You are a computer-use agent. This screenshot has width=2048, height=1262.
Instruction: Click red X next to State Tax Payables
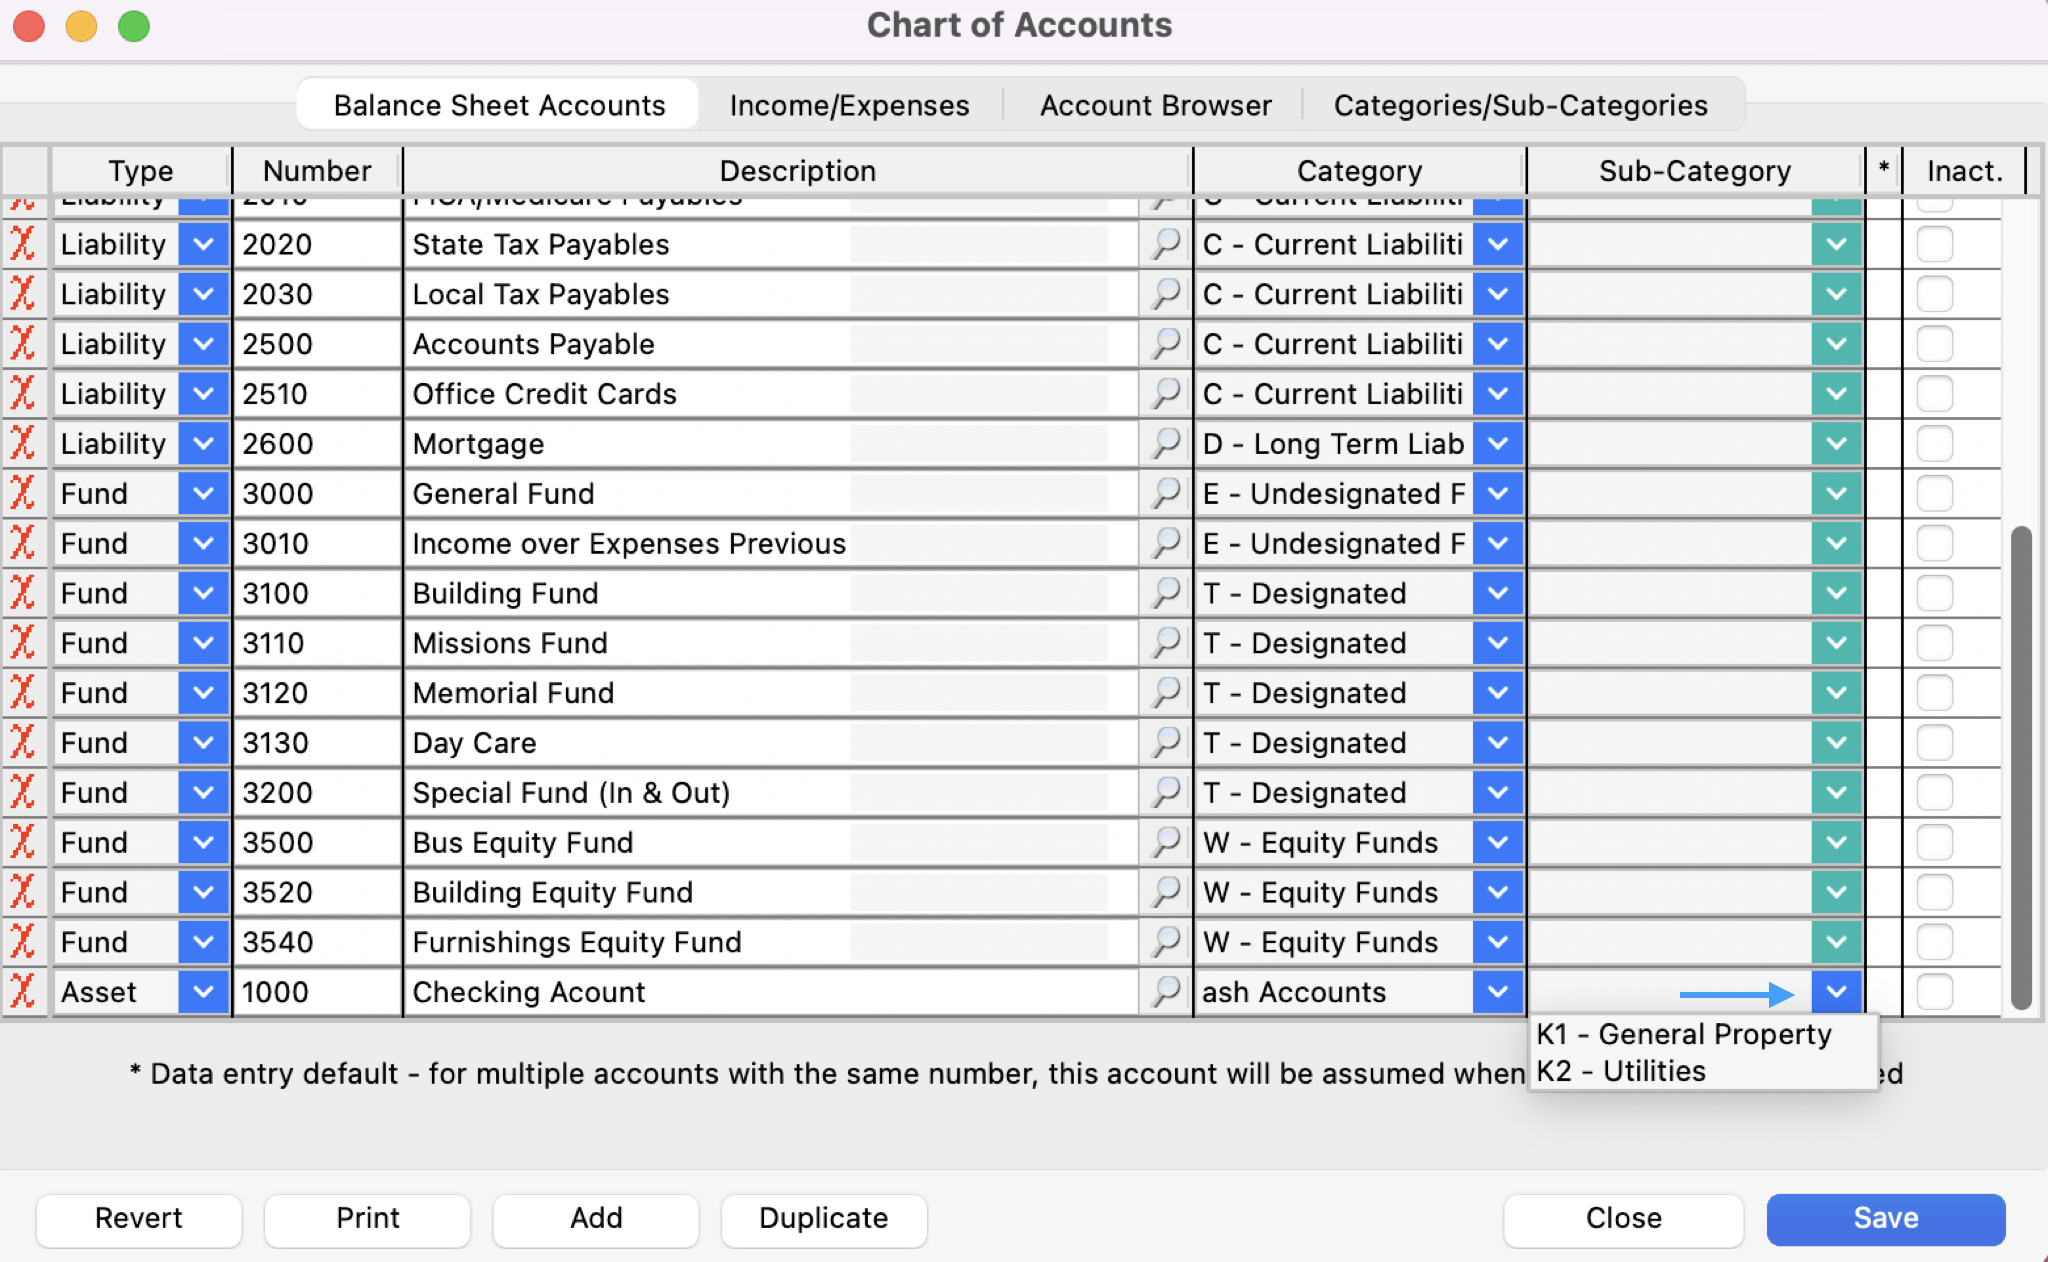[x=22, y=244]
